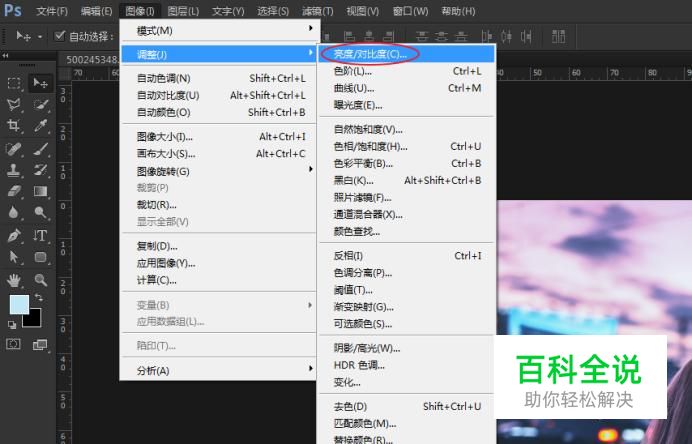Select the Hand tool
Screen dimensions: 692x444
[14, 280]
